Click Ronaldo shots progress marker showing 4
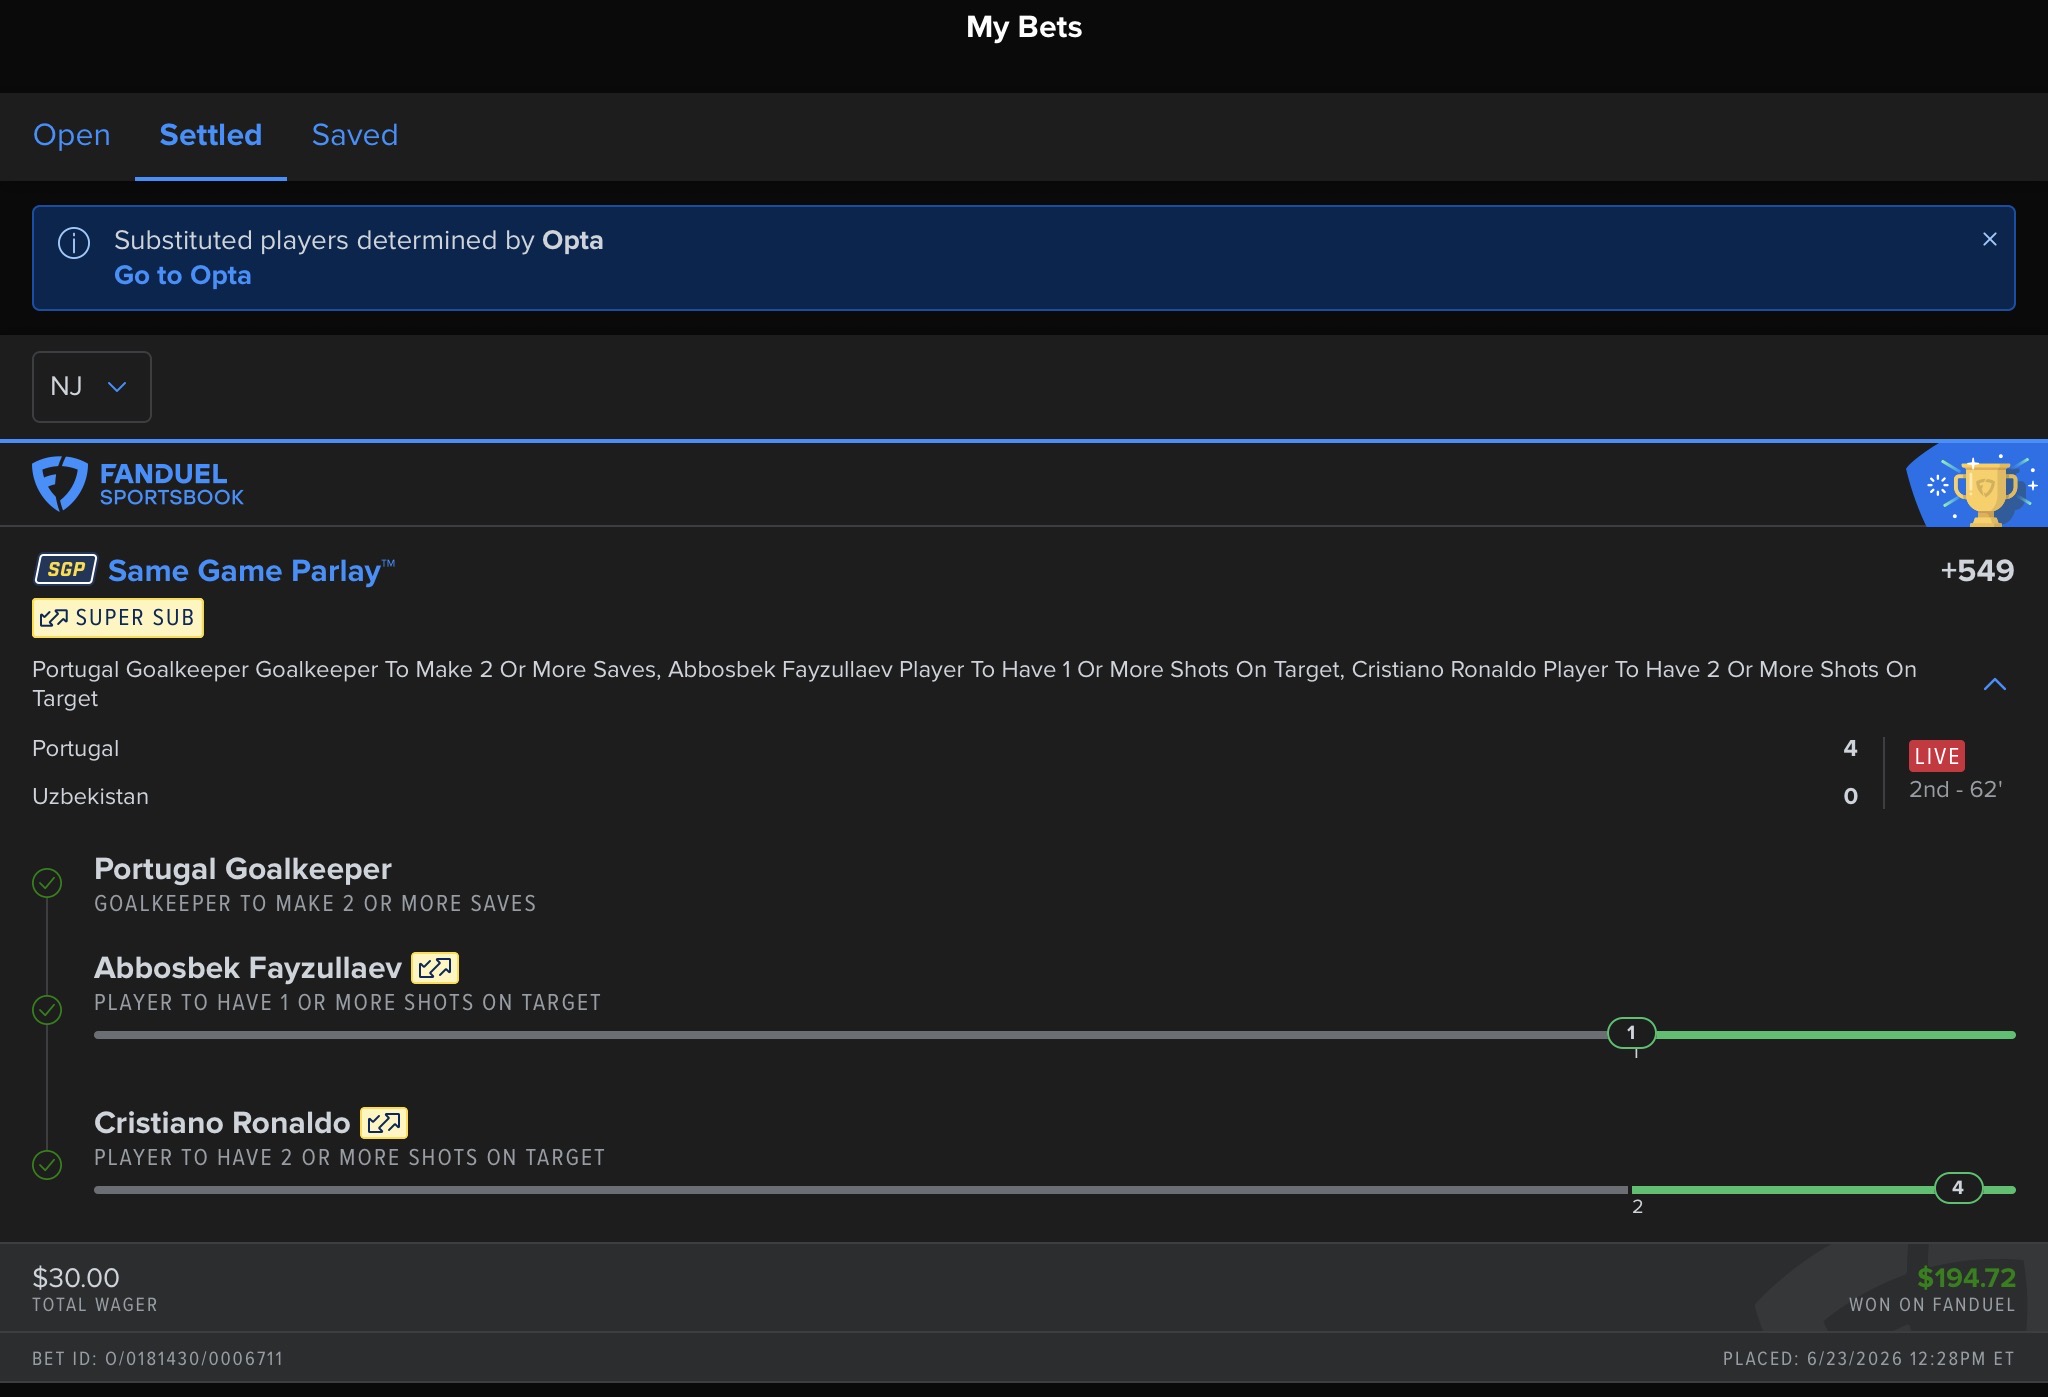 click(x=1958, y=1188)
